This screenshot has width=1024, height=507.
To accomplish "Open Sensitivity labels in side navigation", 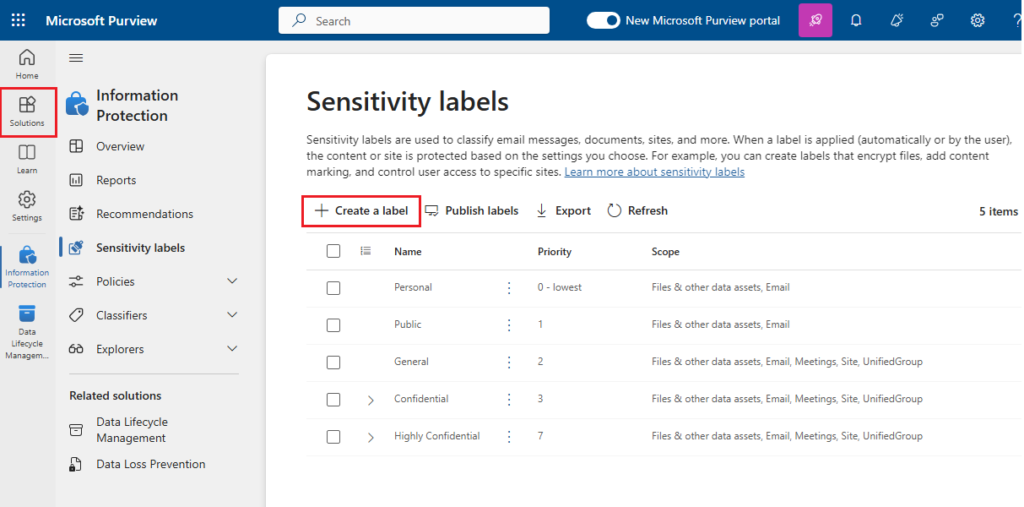I will [140, 248].
